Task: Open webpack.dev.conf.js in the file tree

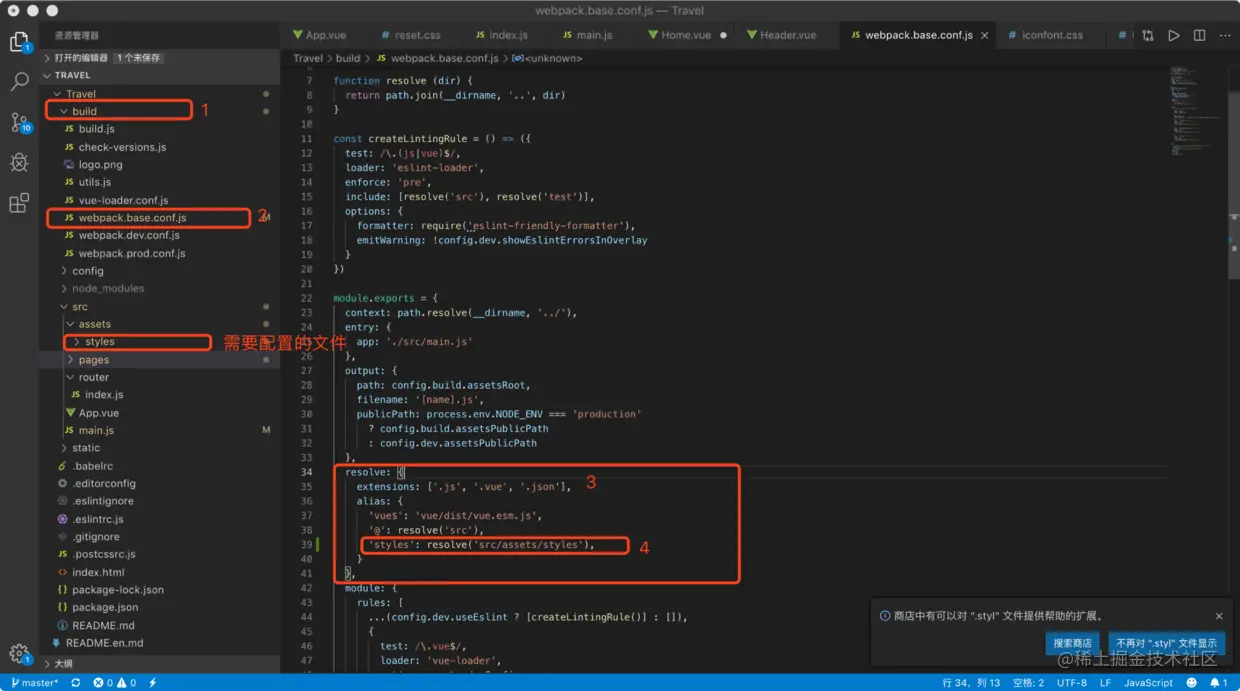Action: click(x=129, y=236)
